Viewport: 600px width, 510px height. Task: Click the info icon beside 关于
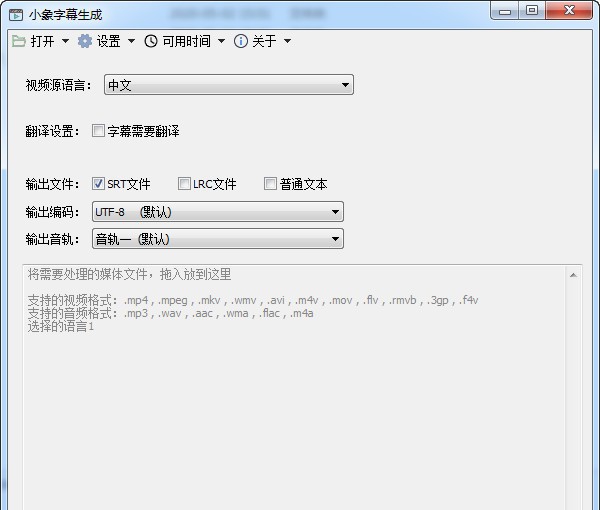241,41
